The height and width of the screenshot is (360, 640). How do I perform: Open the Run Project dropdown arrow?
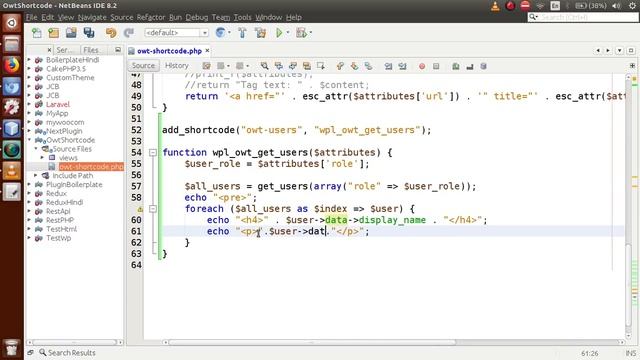pyautogui.click(x=288, y=33)
